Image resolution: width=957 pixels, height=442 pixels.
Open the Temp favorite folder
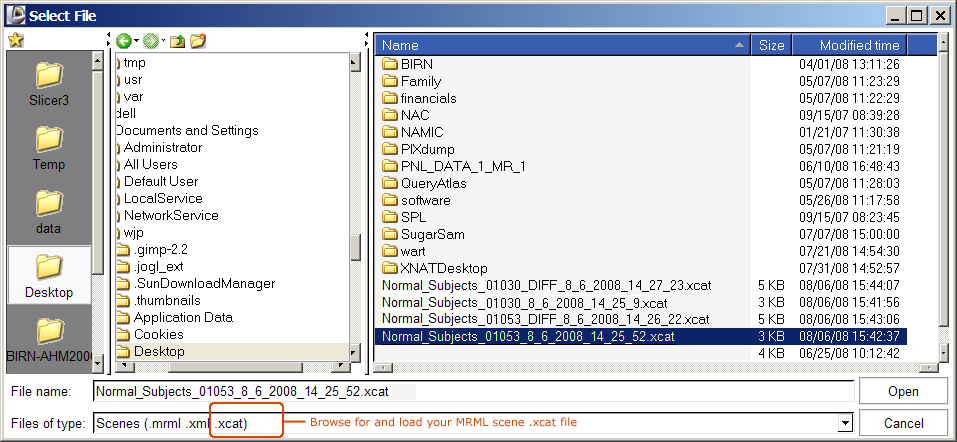(x=48, y=148)
